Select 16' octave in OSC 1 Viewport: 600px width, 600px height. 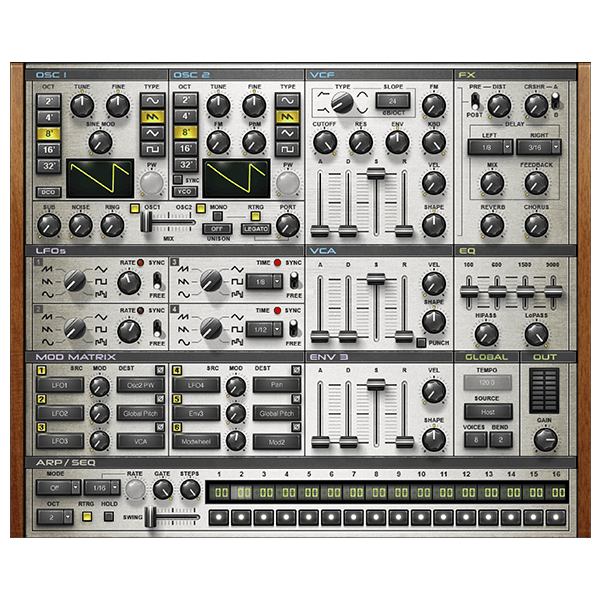(49, 150)
